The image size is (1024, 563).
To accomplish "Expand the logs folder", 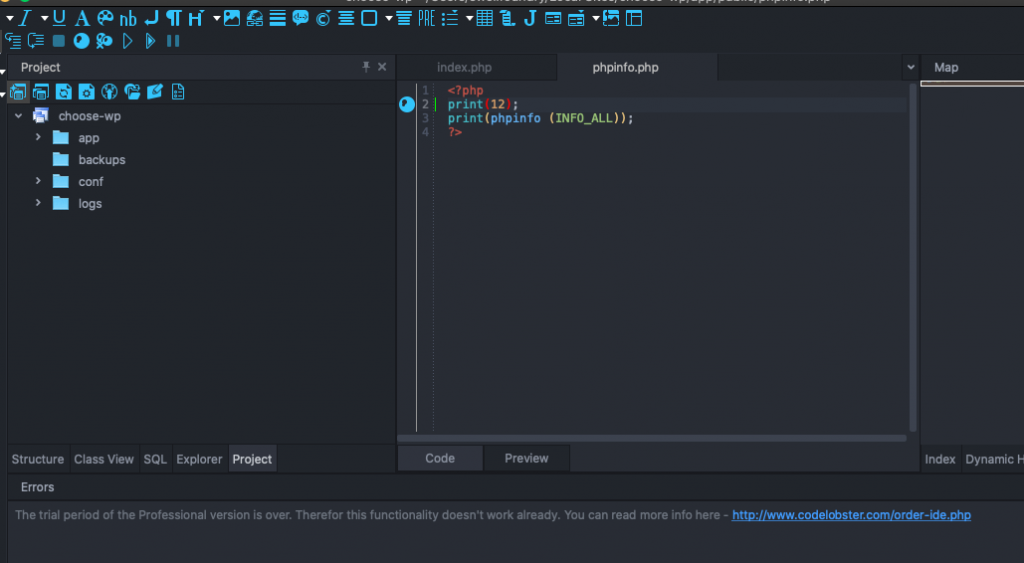I will (38, 203).
